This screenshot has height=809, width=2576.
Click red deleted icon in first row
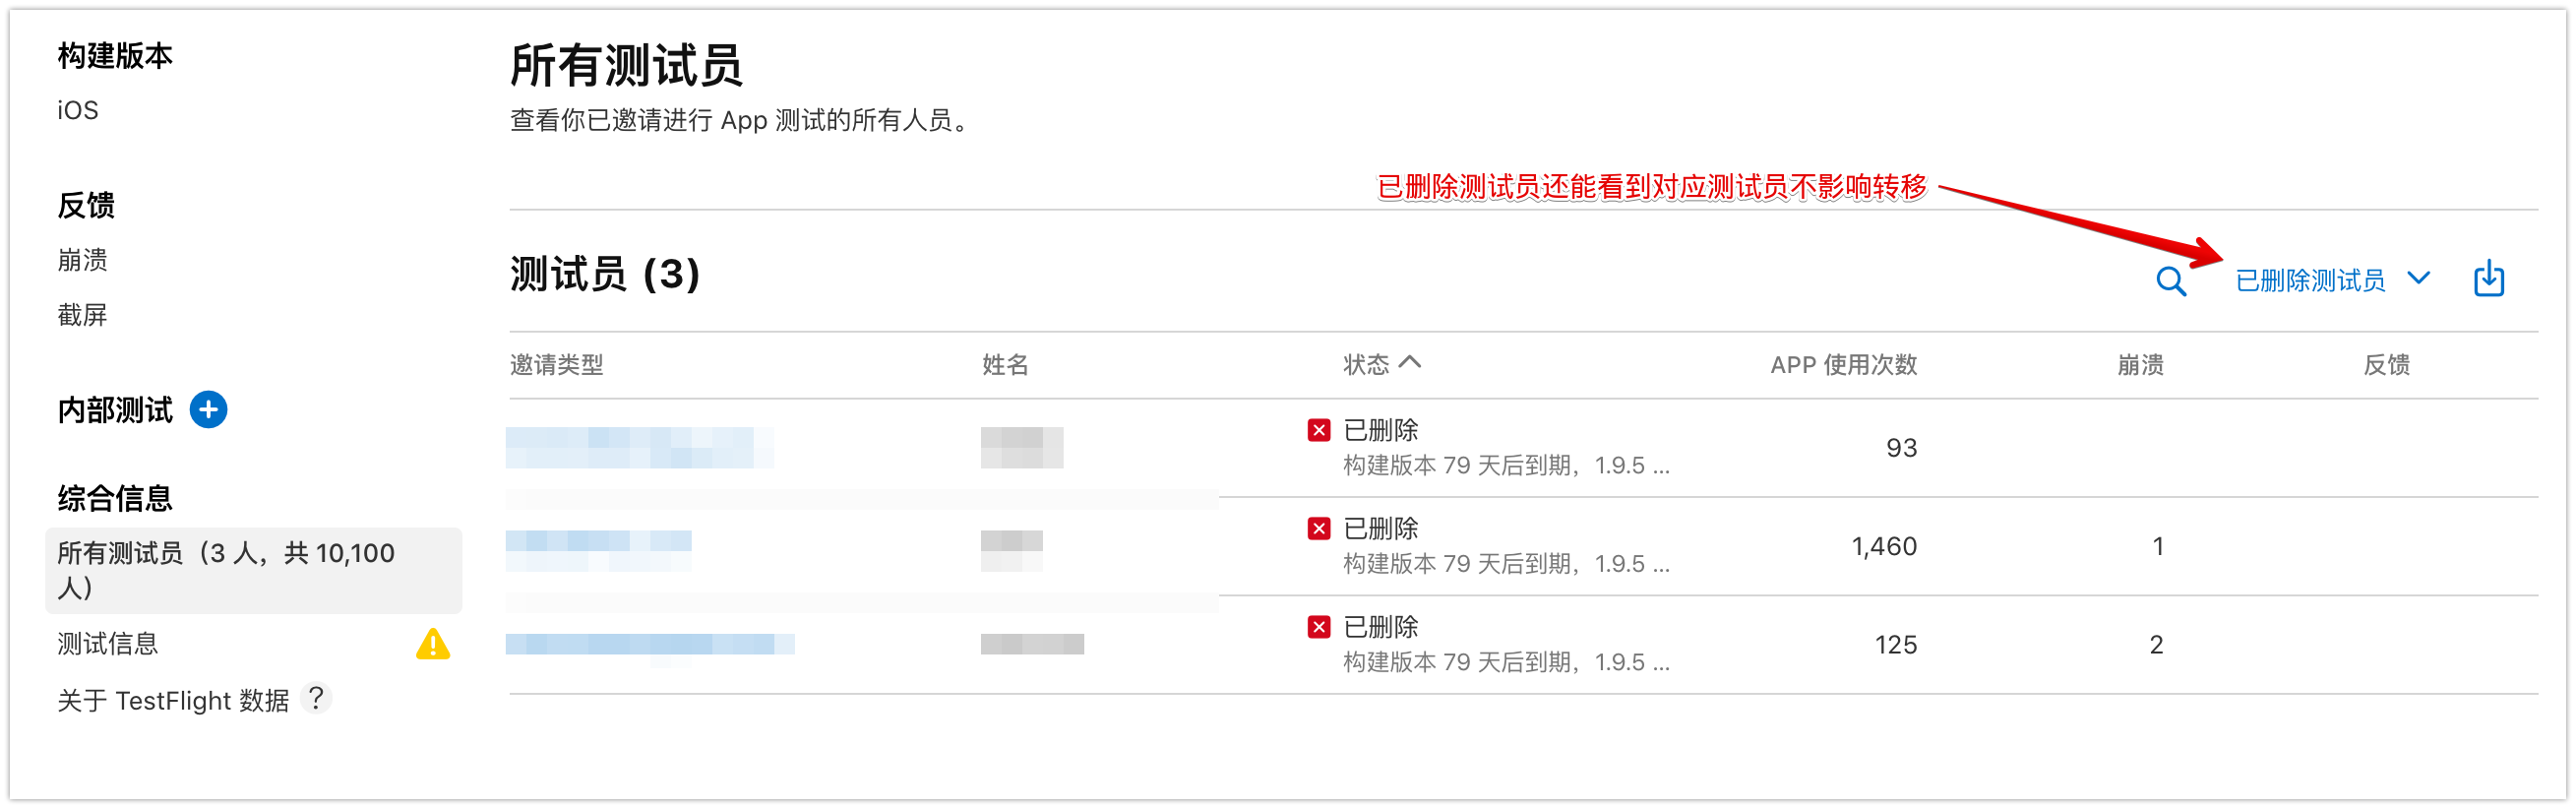tap(1319, 430)
